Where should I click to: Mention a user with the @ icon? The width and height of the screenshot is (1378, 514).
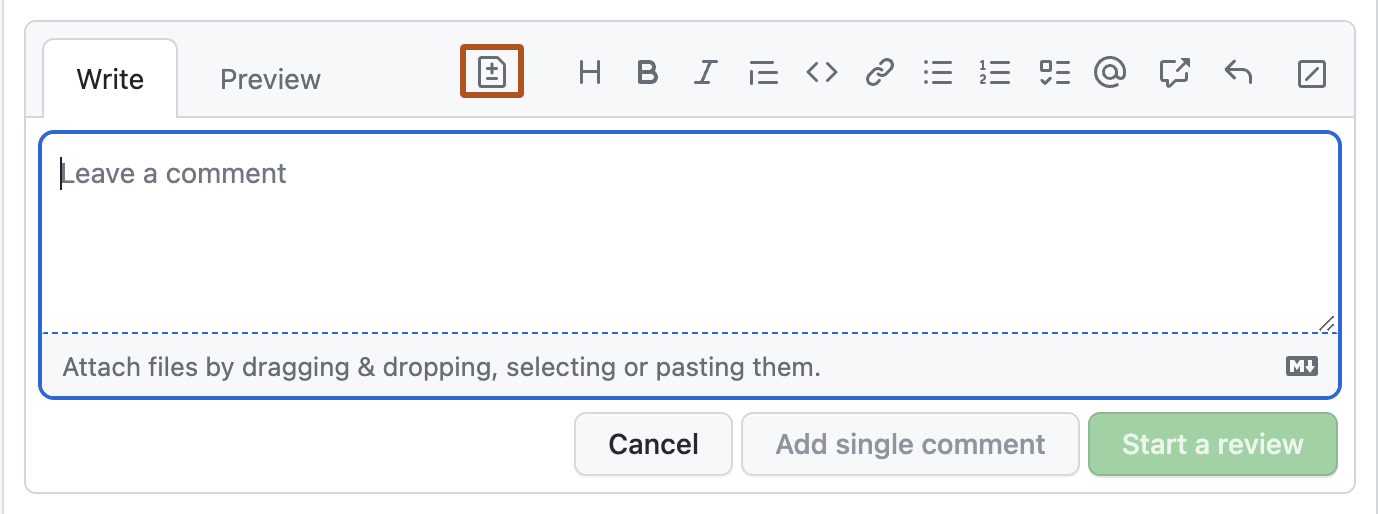1110,73
